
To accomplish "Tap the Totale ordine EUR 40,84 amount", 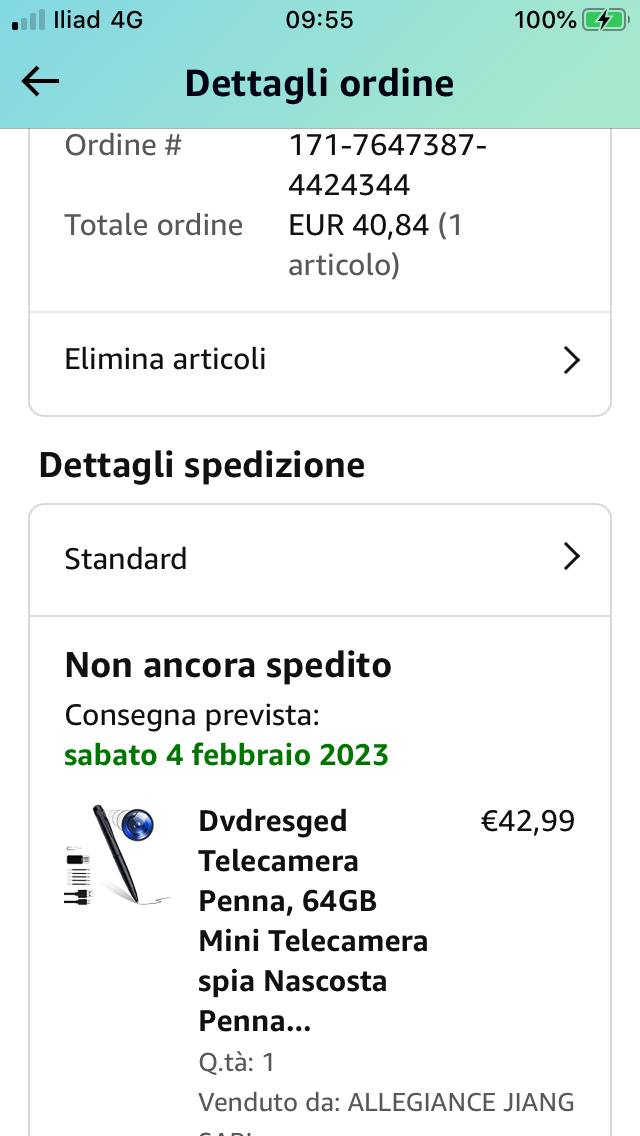I will click(375, 245).
